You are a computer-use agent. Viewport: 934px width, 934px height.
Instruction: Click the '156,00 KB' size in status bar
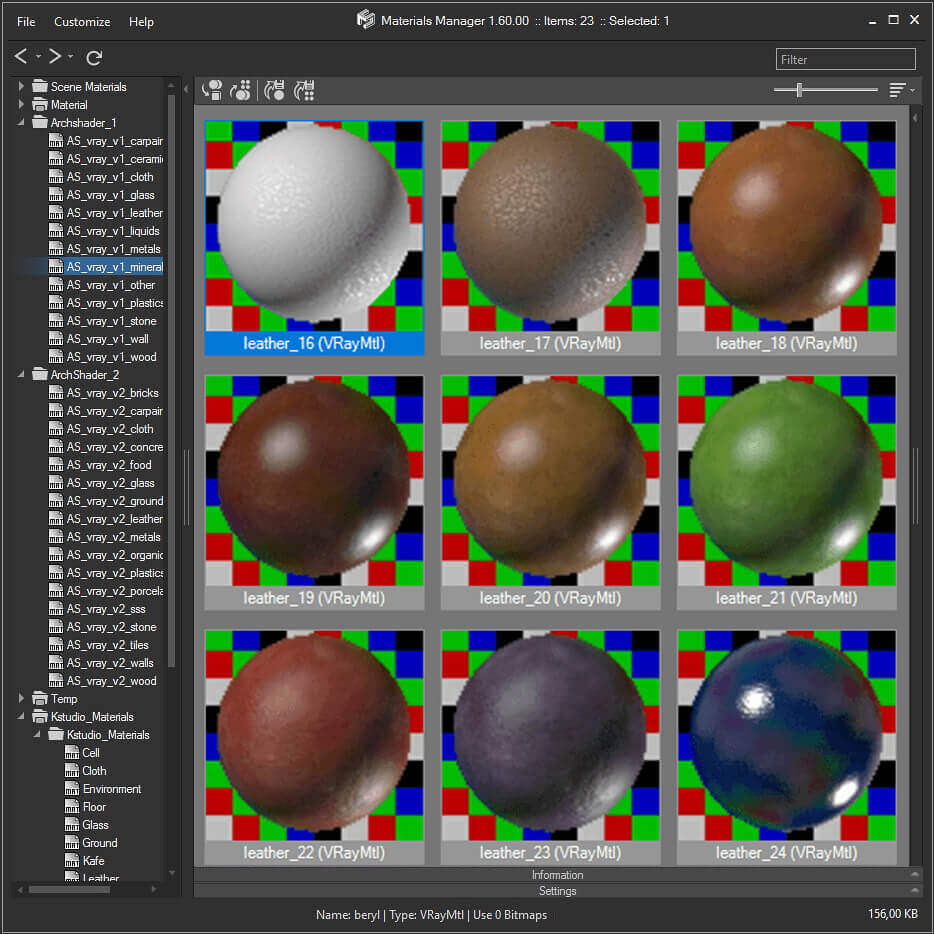tap(892, 913)
